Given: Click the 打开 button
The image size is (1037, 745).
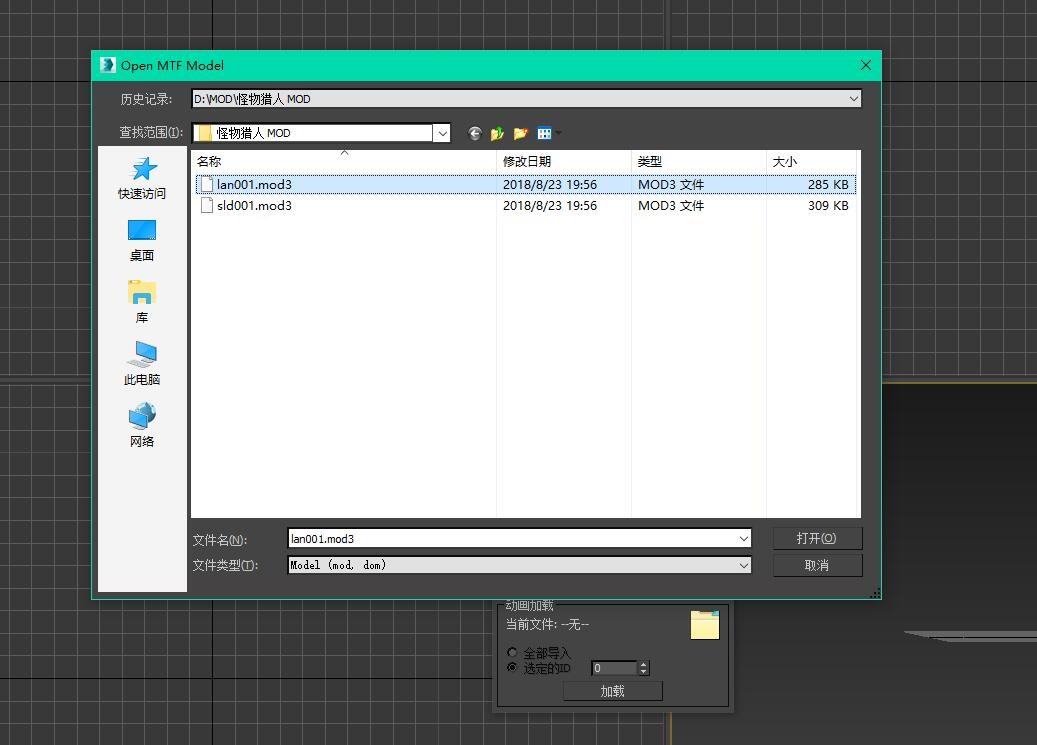Looking at the screenshot, I should click(x=816, y=538).
